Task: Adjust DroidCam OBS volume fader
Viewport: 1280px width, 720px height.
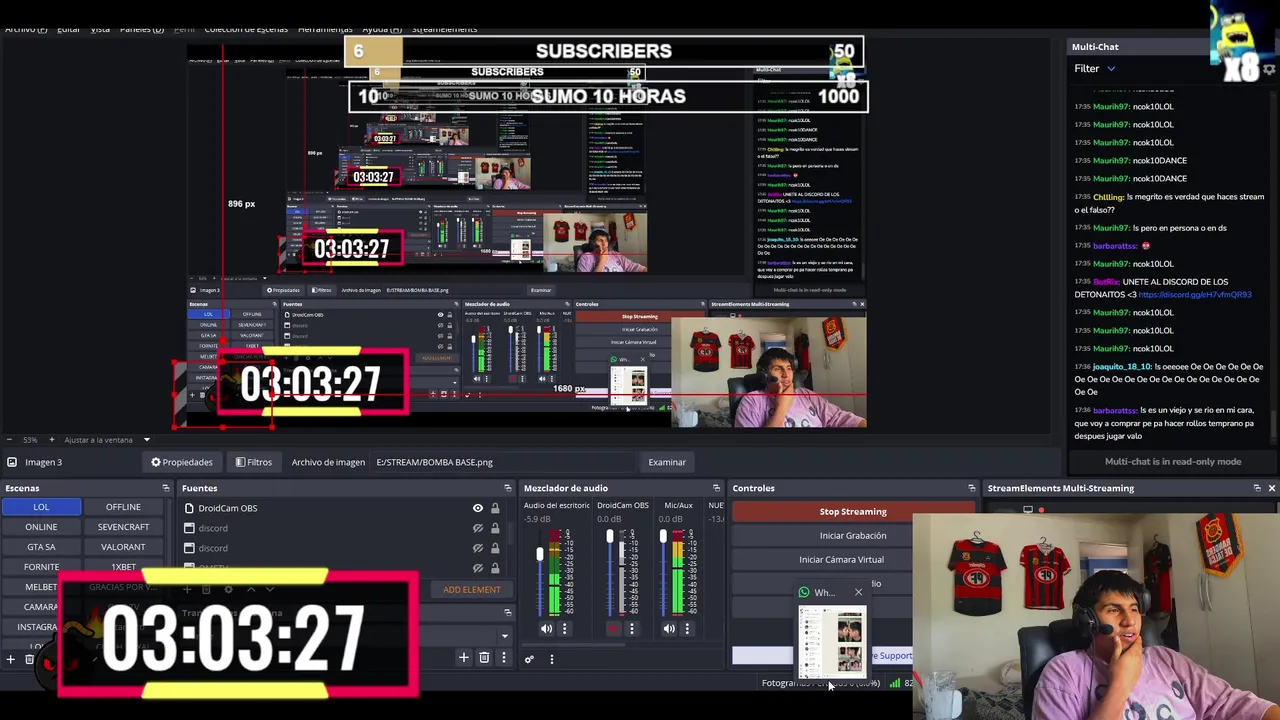Action: 610,538
